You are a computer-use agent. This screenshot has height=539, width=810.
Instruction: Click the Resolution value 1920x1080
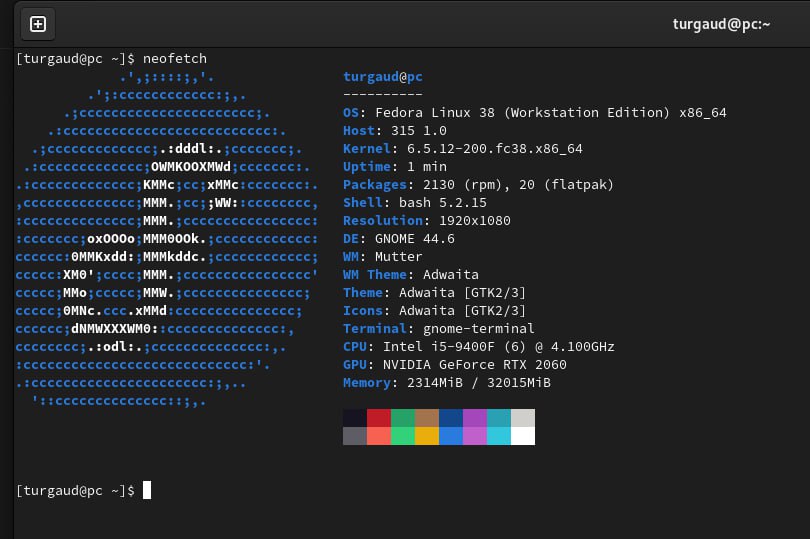tap(475, 221)
